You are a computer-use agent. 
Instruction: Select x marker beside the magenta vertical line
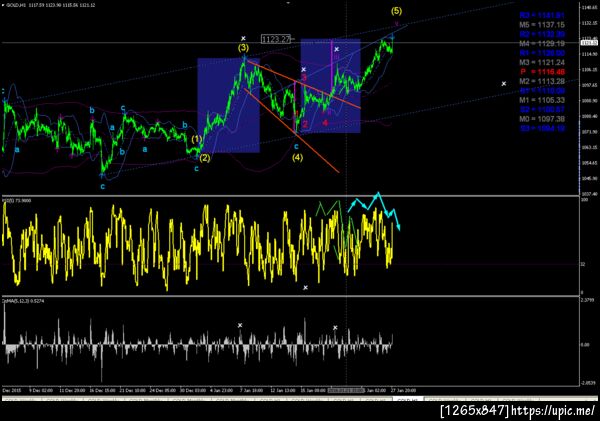[337, 49]
